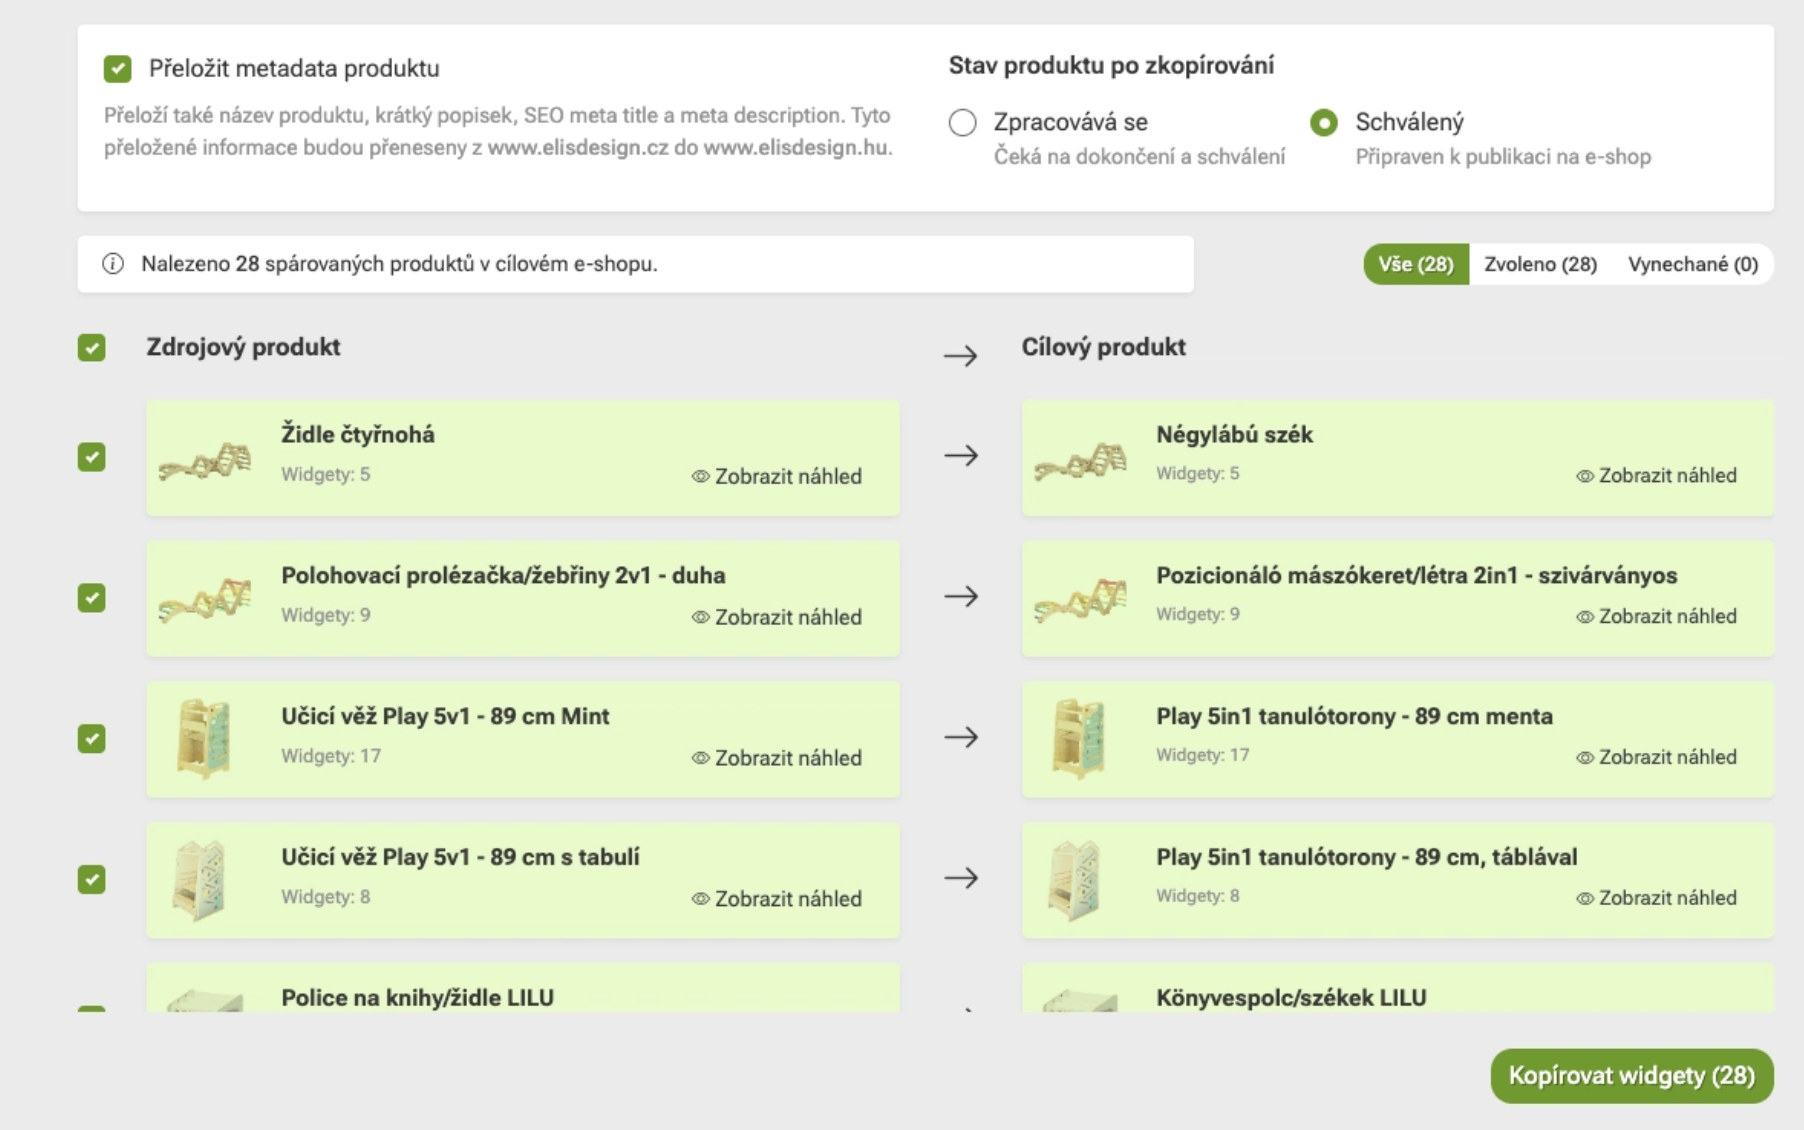Click the arrow icon in the Židle čtyřnohá row

click(961, 456)
